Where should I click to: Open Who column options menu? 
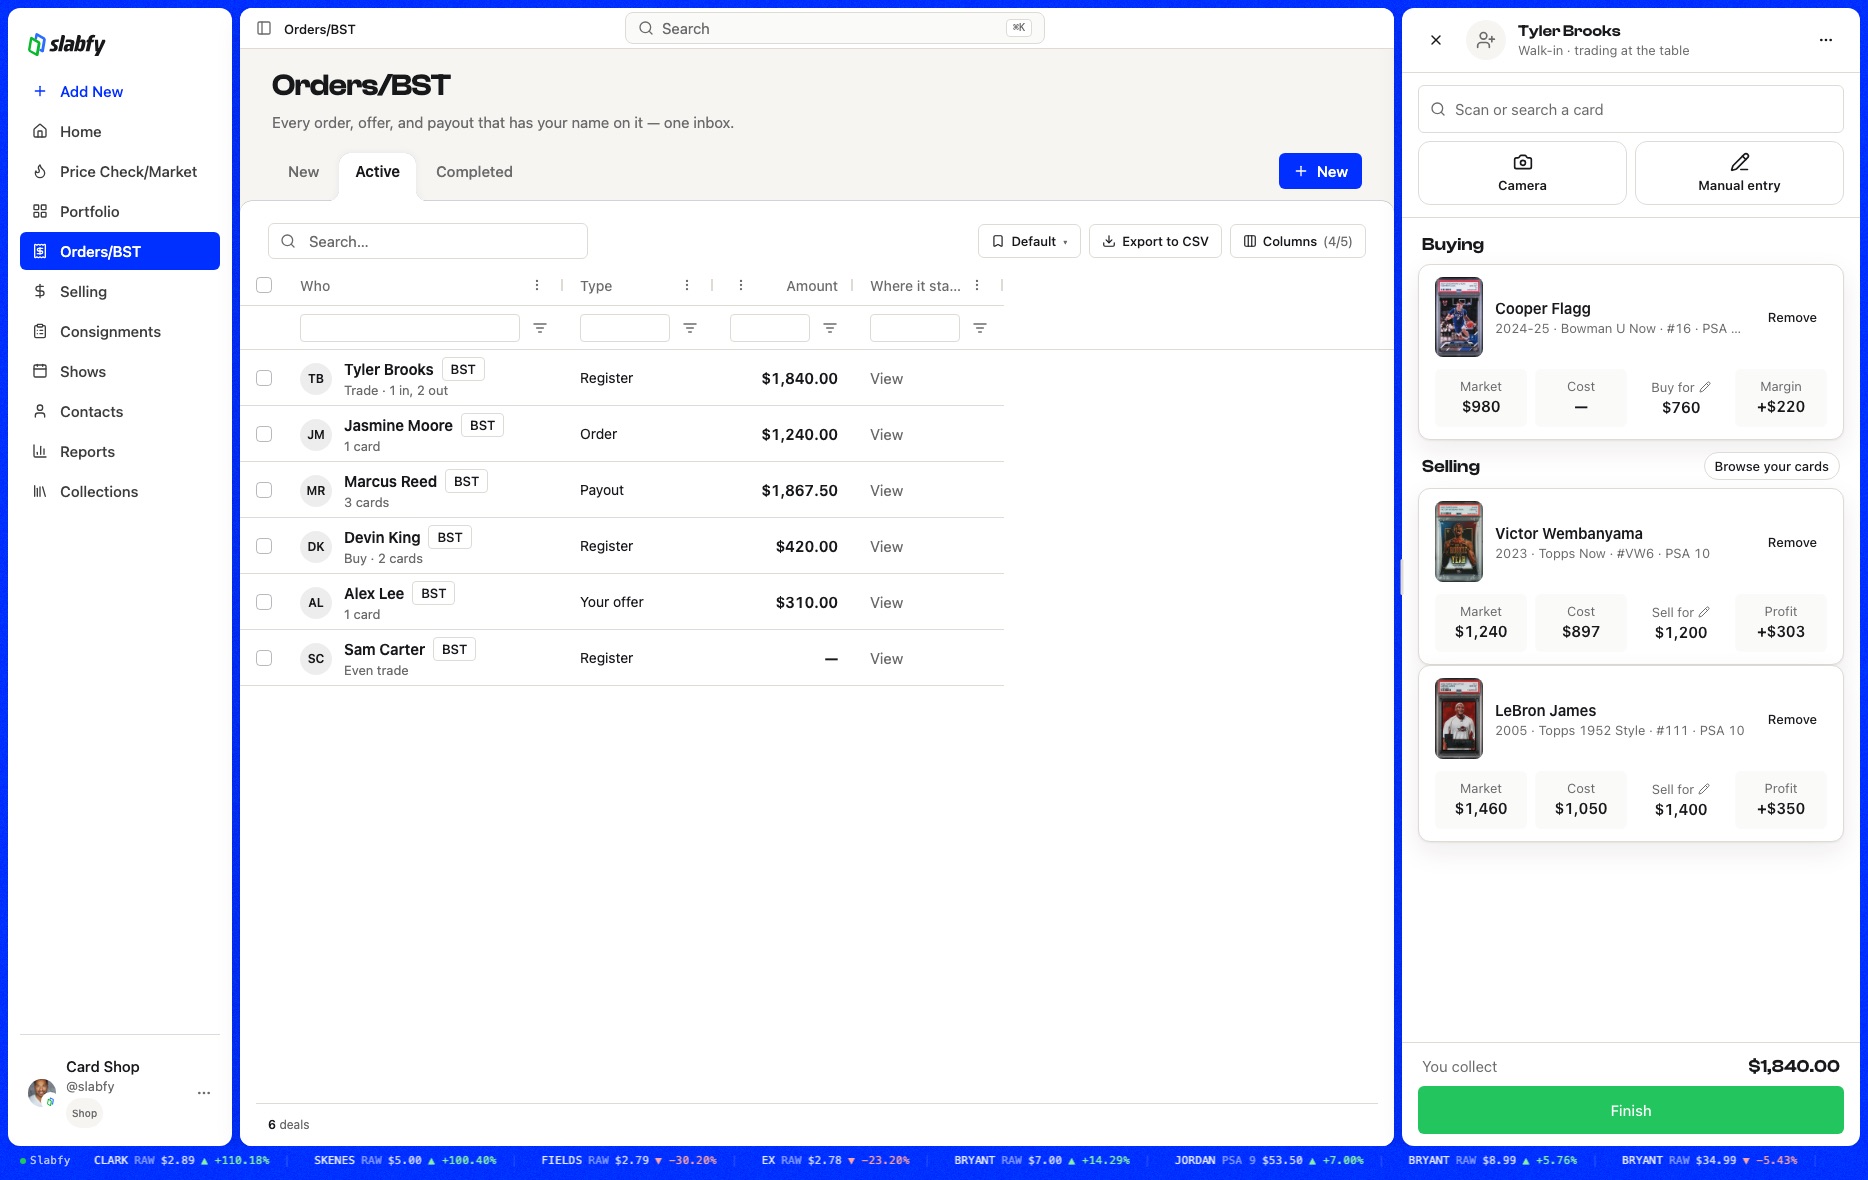point(537,286)
